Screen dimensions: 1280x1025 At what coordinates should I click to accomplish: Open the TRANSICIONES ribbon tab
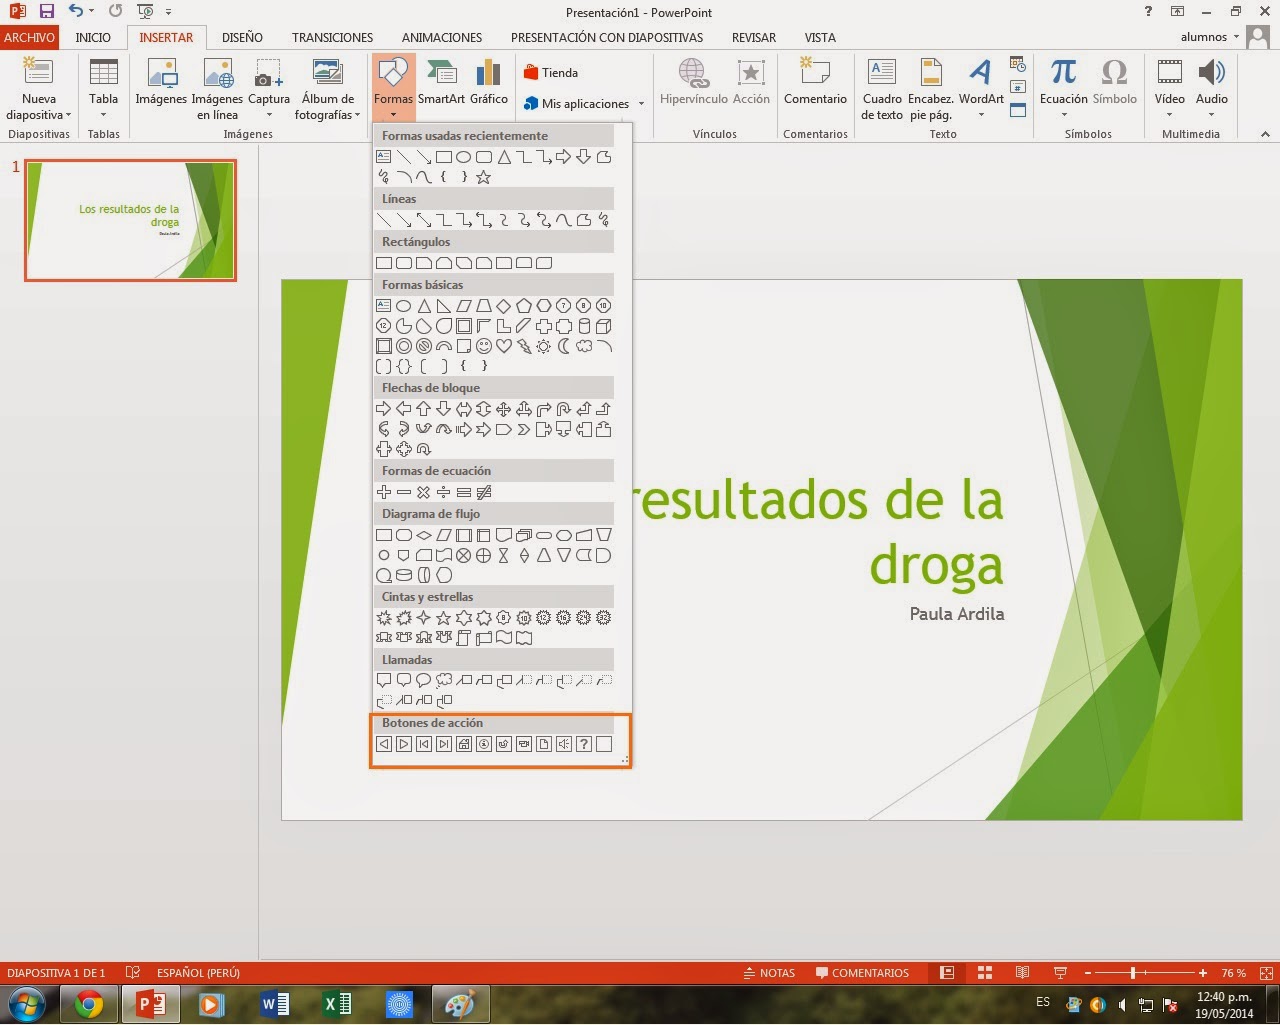pyautogui.click(x=332, y=37)
